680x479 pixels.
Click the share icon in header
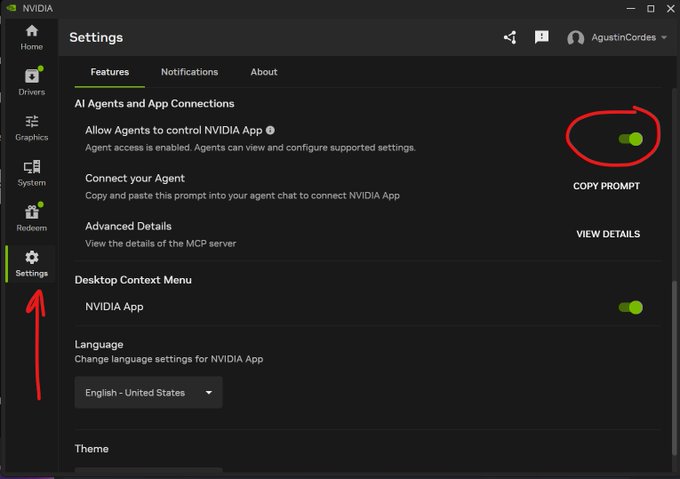coord(510,38)
